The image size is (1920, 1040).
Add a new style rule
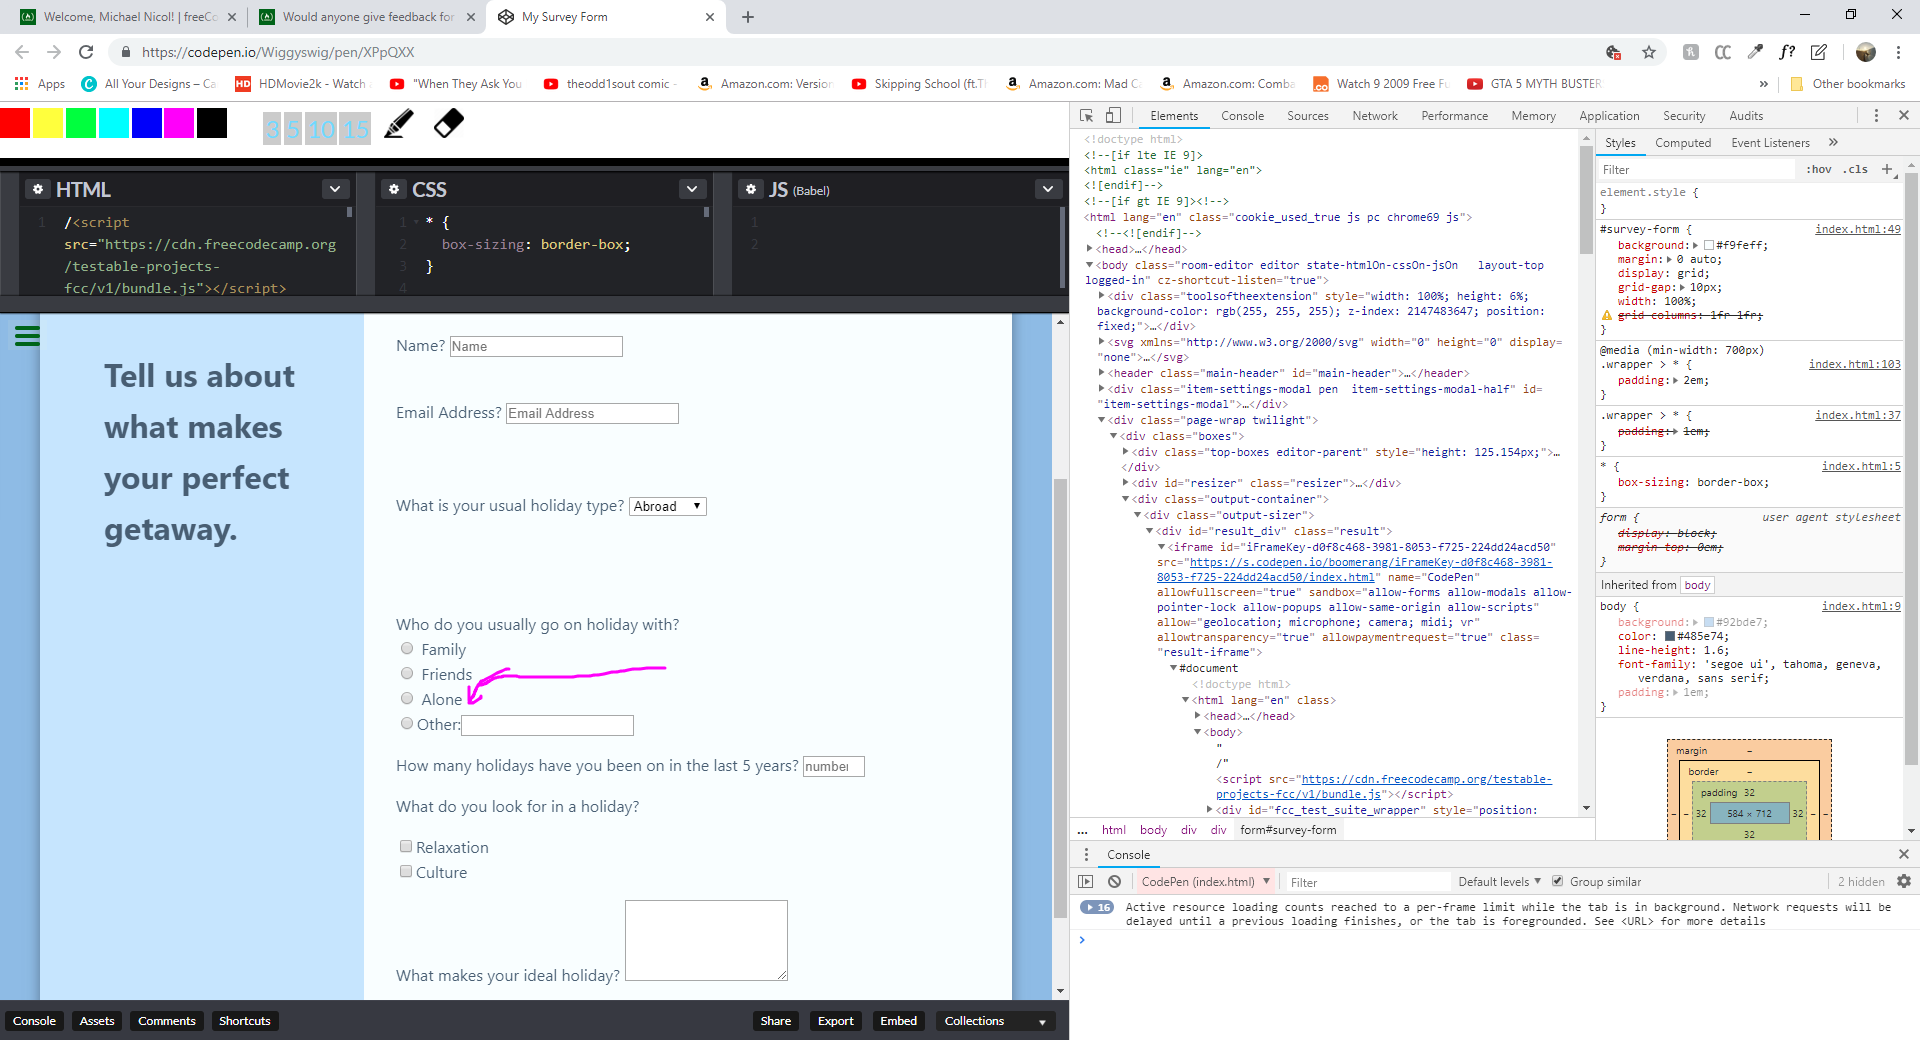click(1887, 169)
